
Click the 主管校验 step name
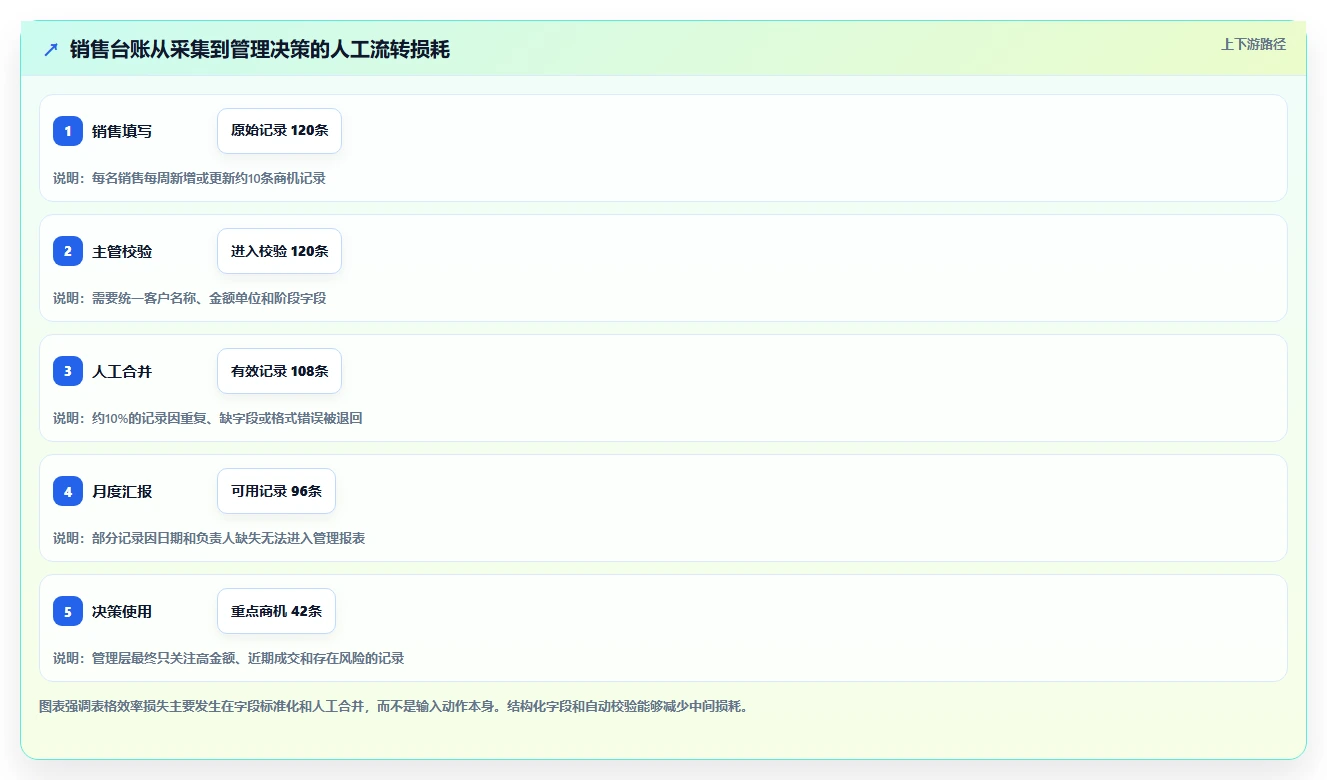pos(122,251)
